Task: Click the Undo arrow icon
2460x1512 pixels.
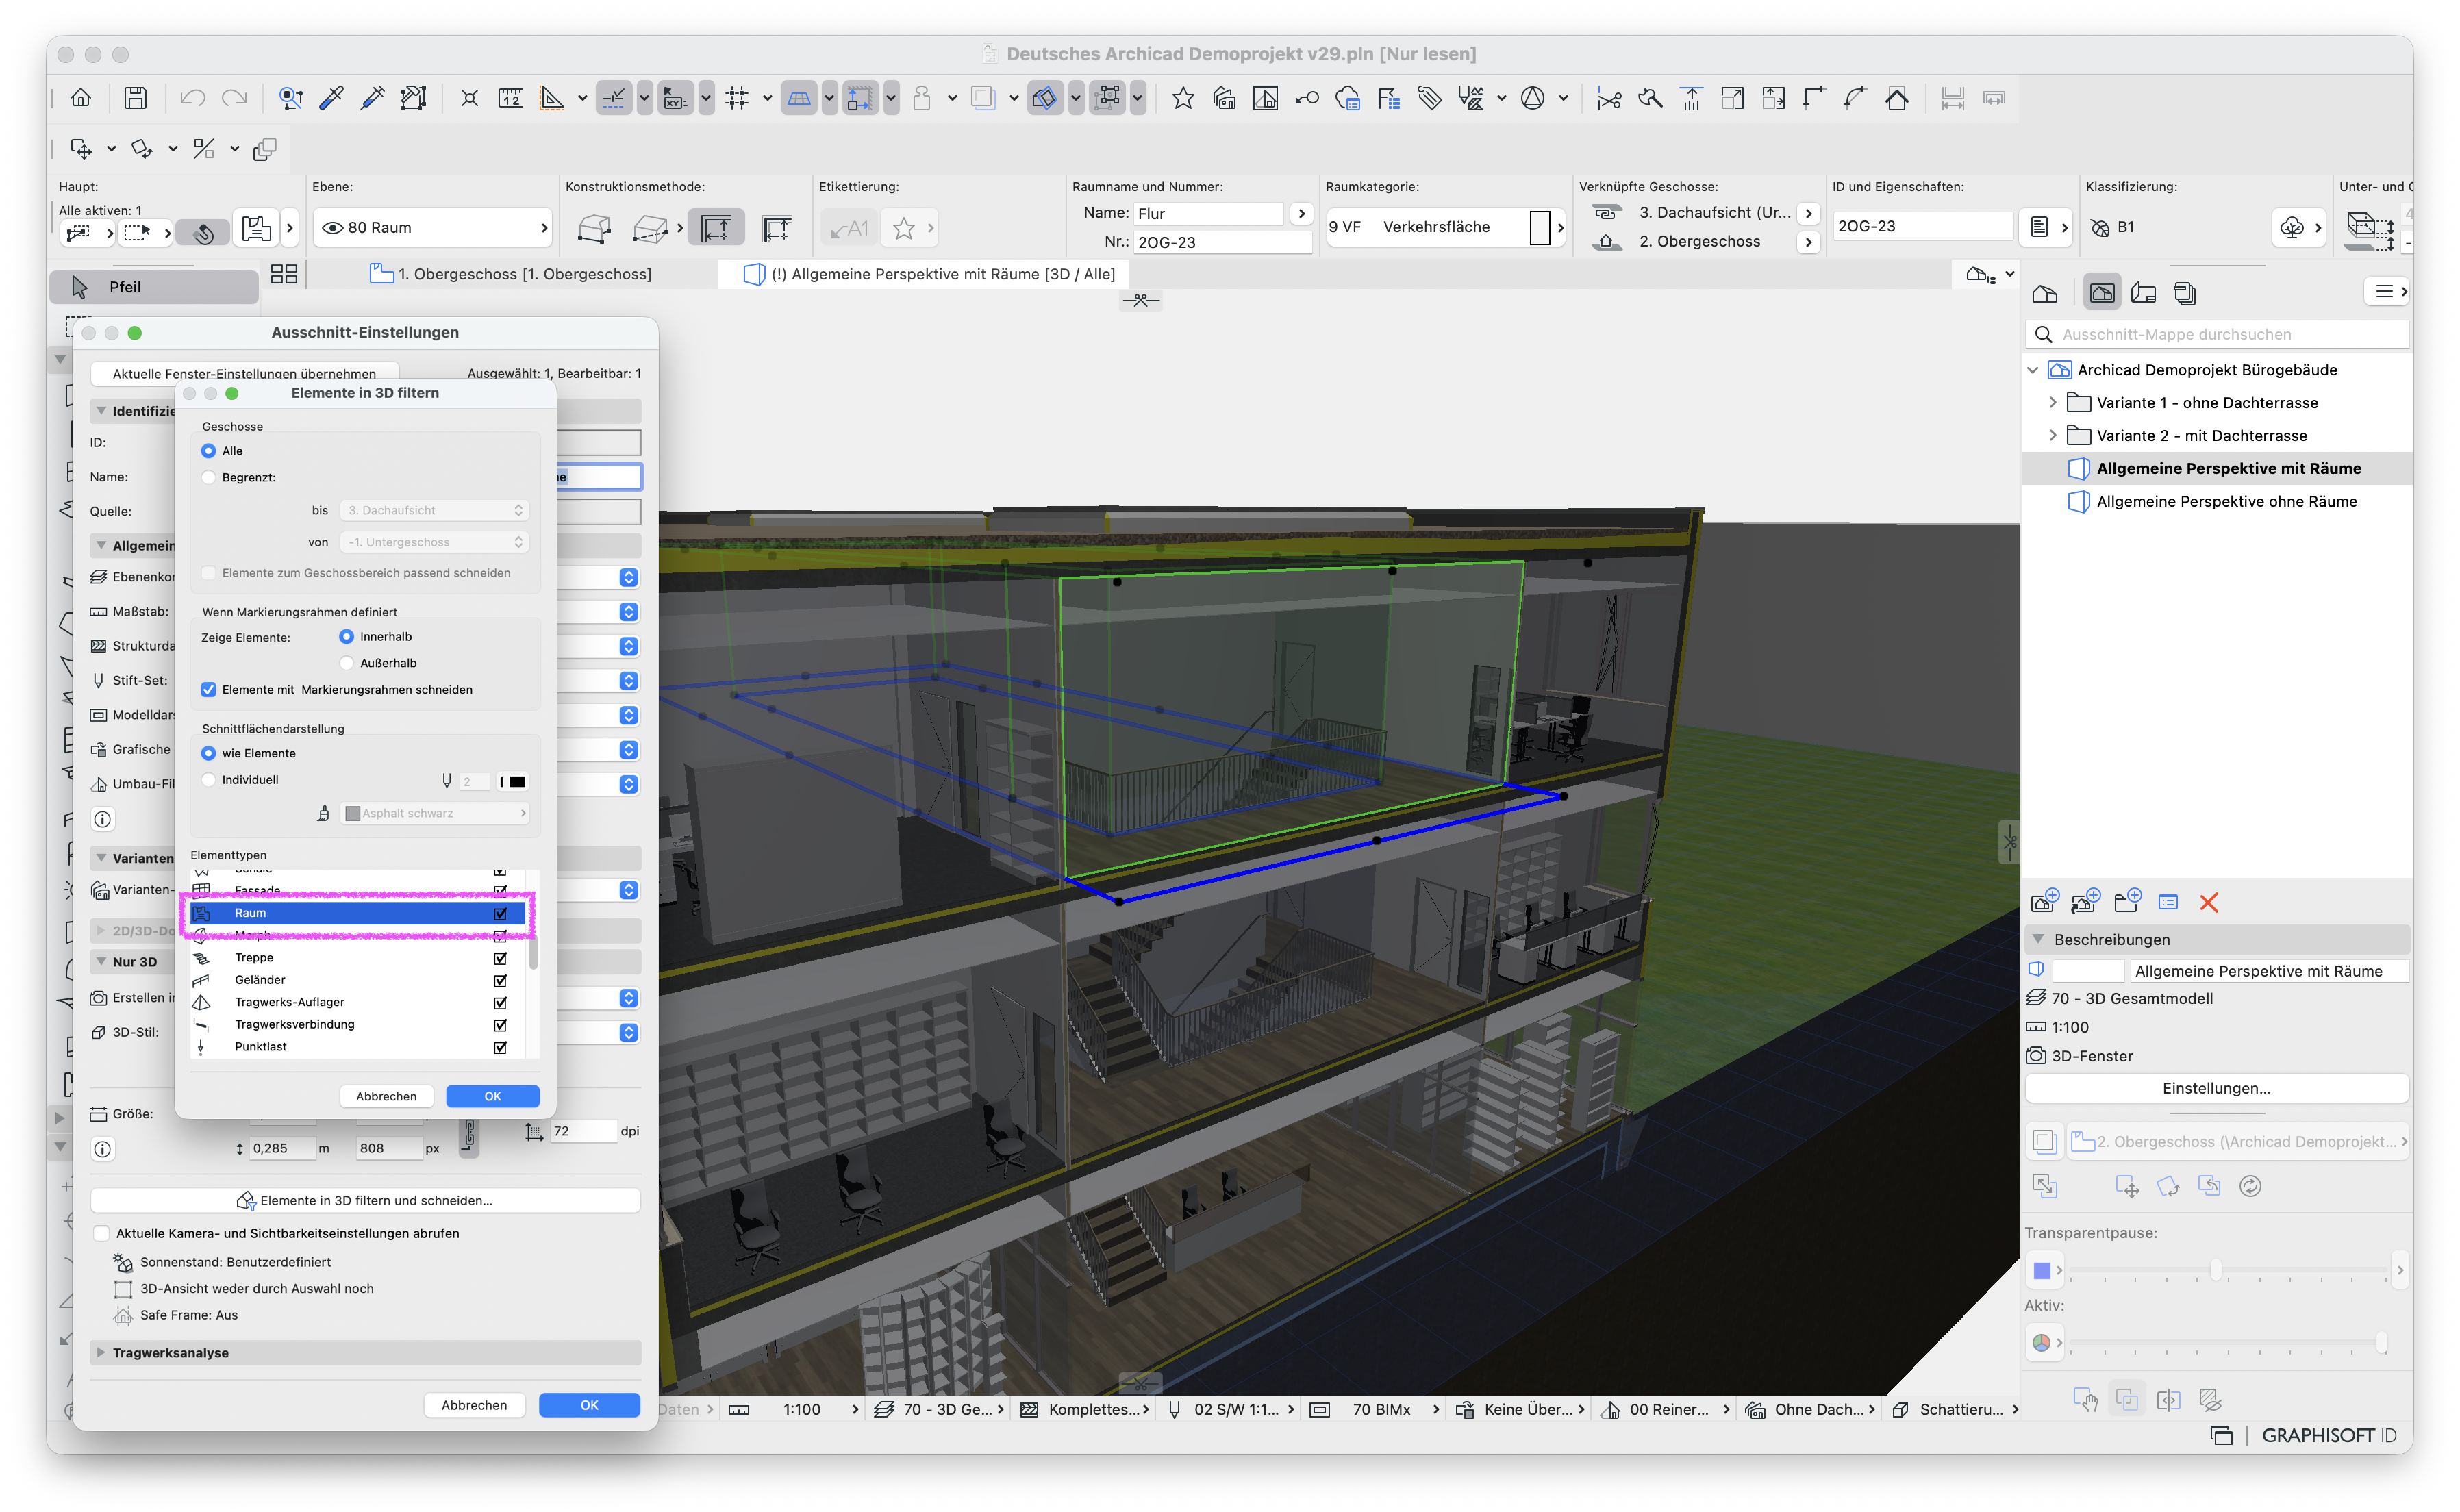Action: 192,98
